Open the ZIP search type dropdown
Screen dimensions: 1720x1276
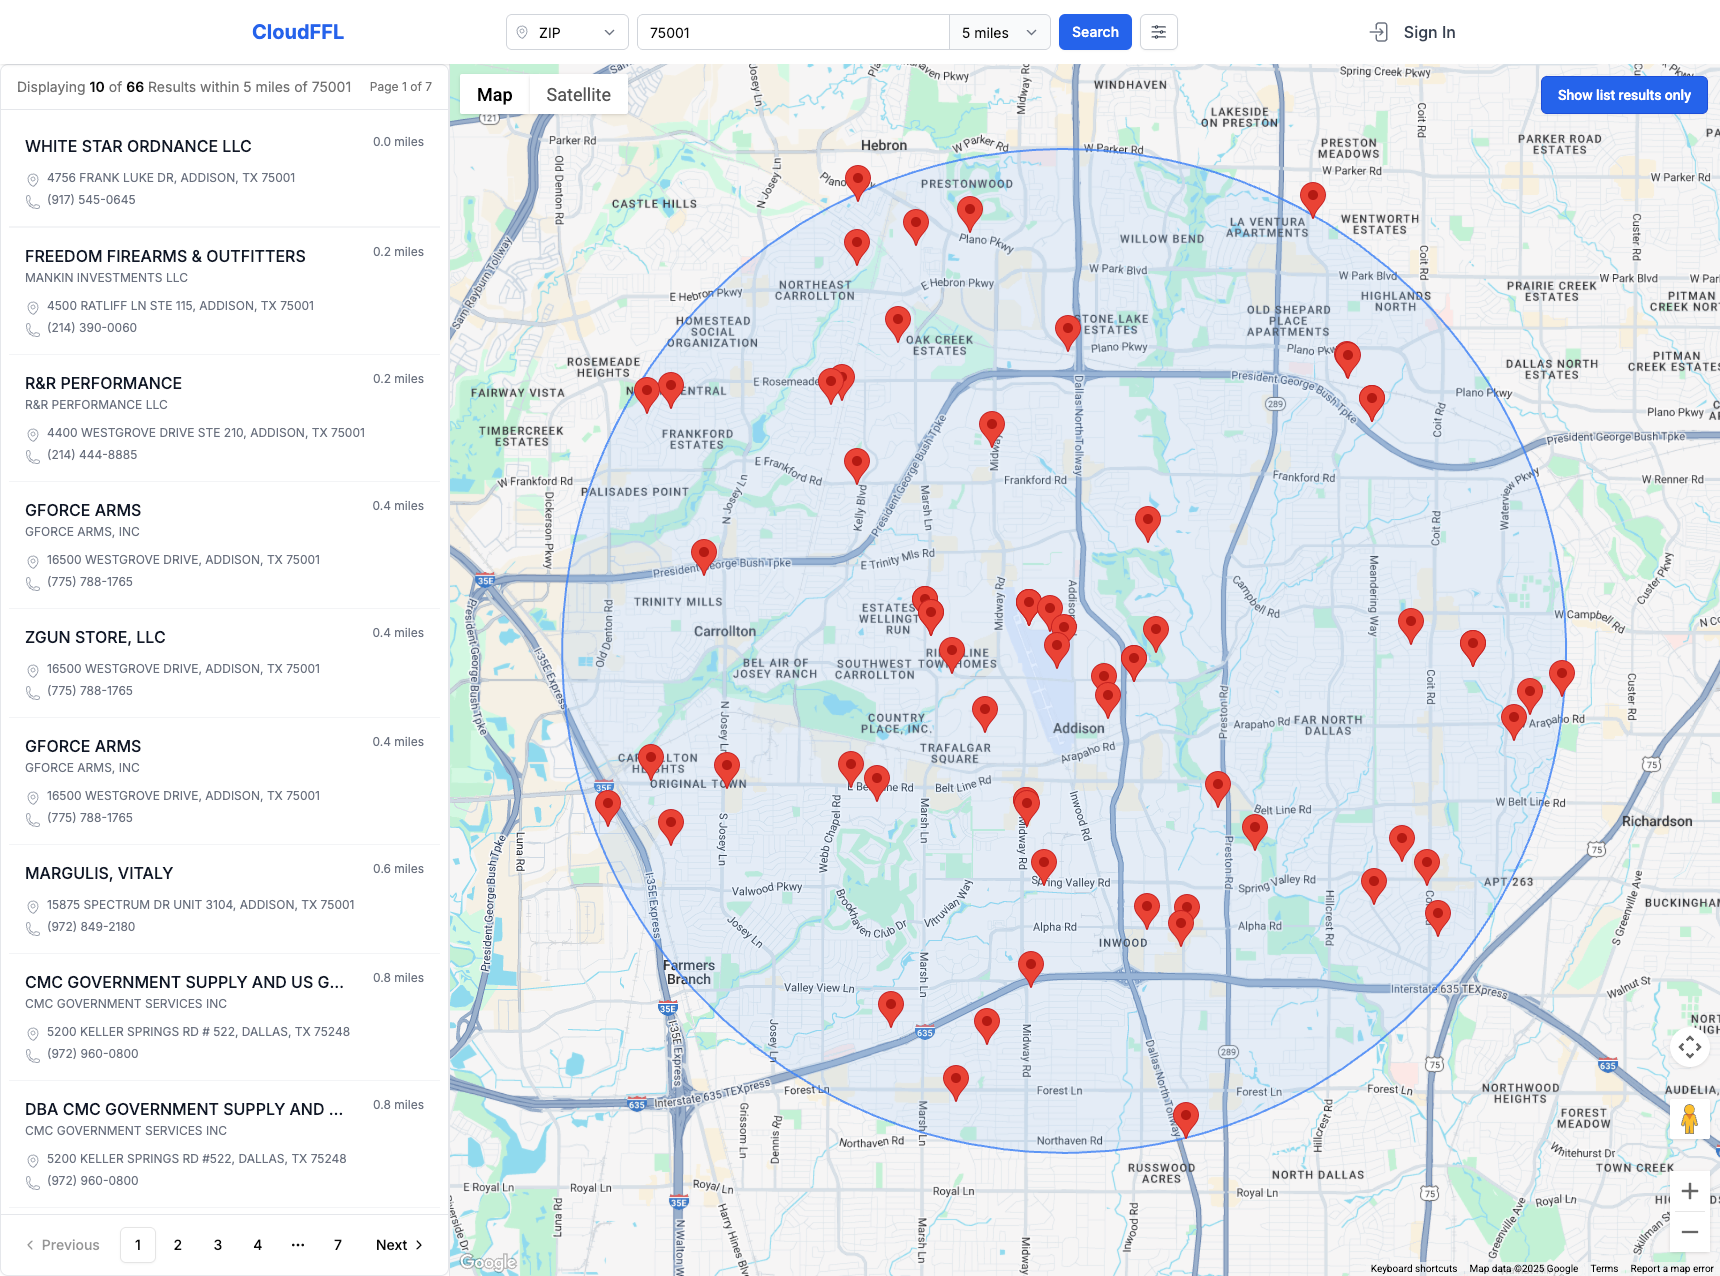coord(567,32)
